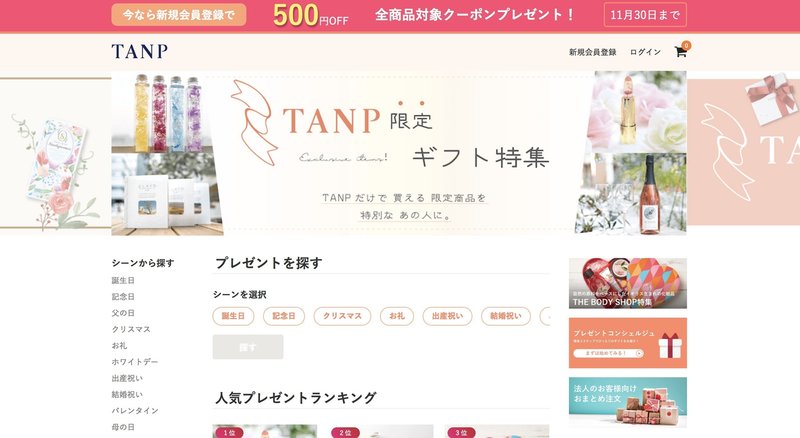
Task: Click the TANP logo in header
Action: (x=140, y=52)
